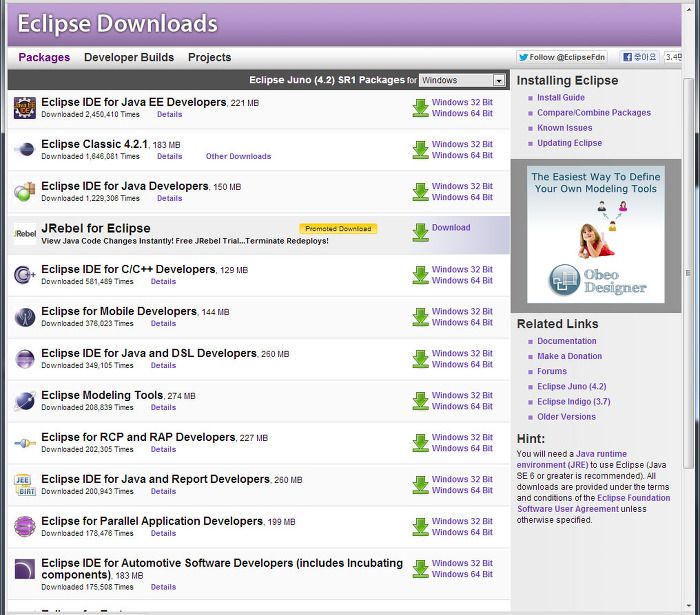Click the Eclipse Modeling Tools icon
700x615 pixels.
click(x=25, y=401)
